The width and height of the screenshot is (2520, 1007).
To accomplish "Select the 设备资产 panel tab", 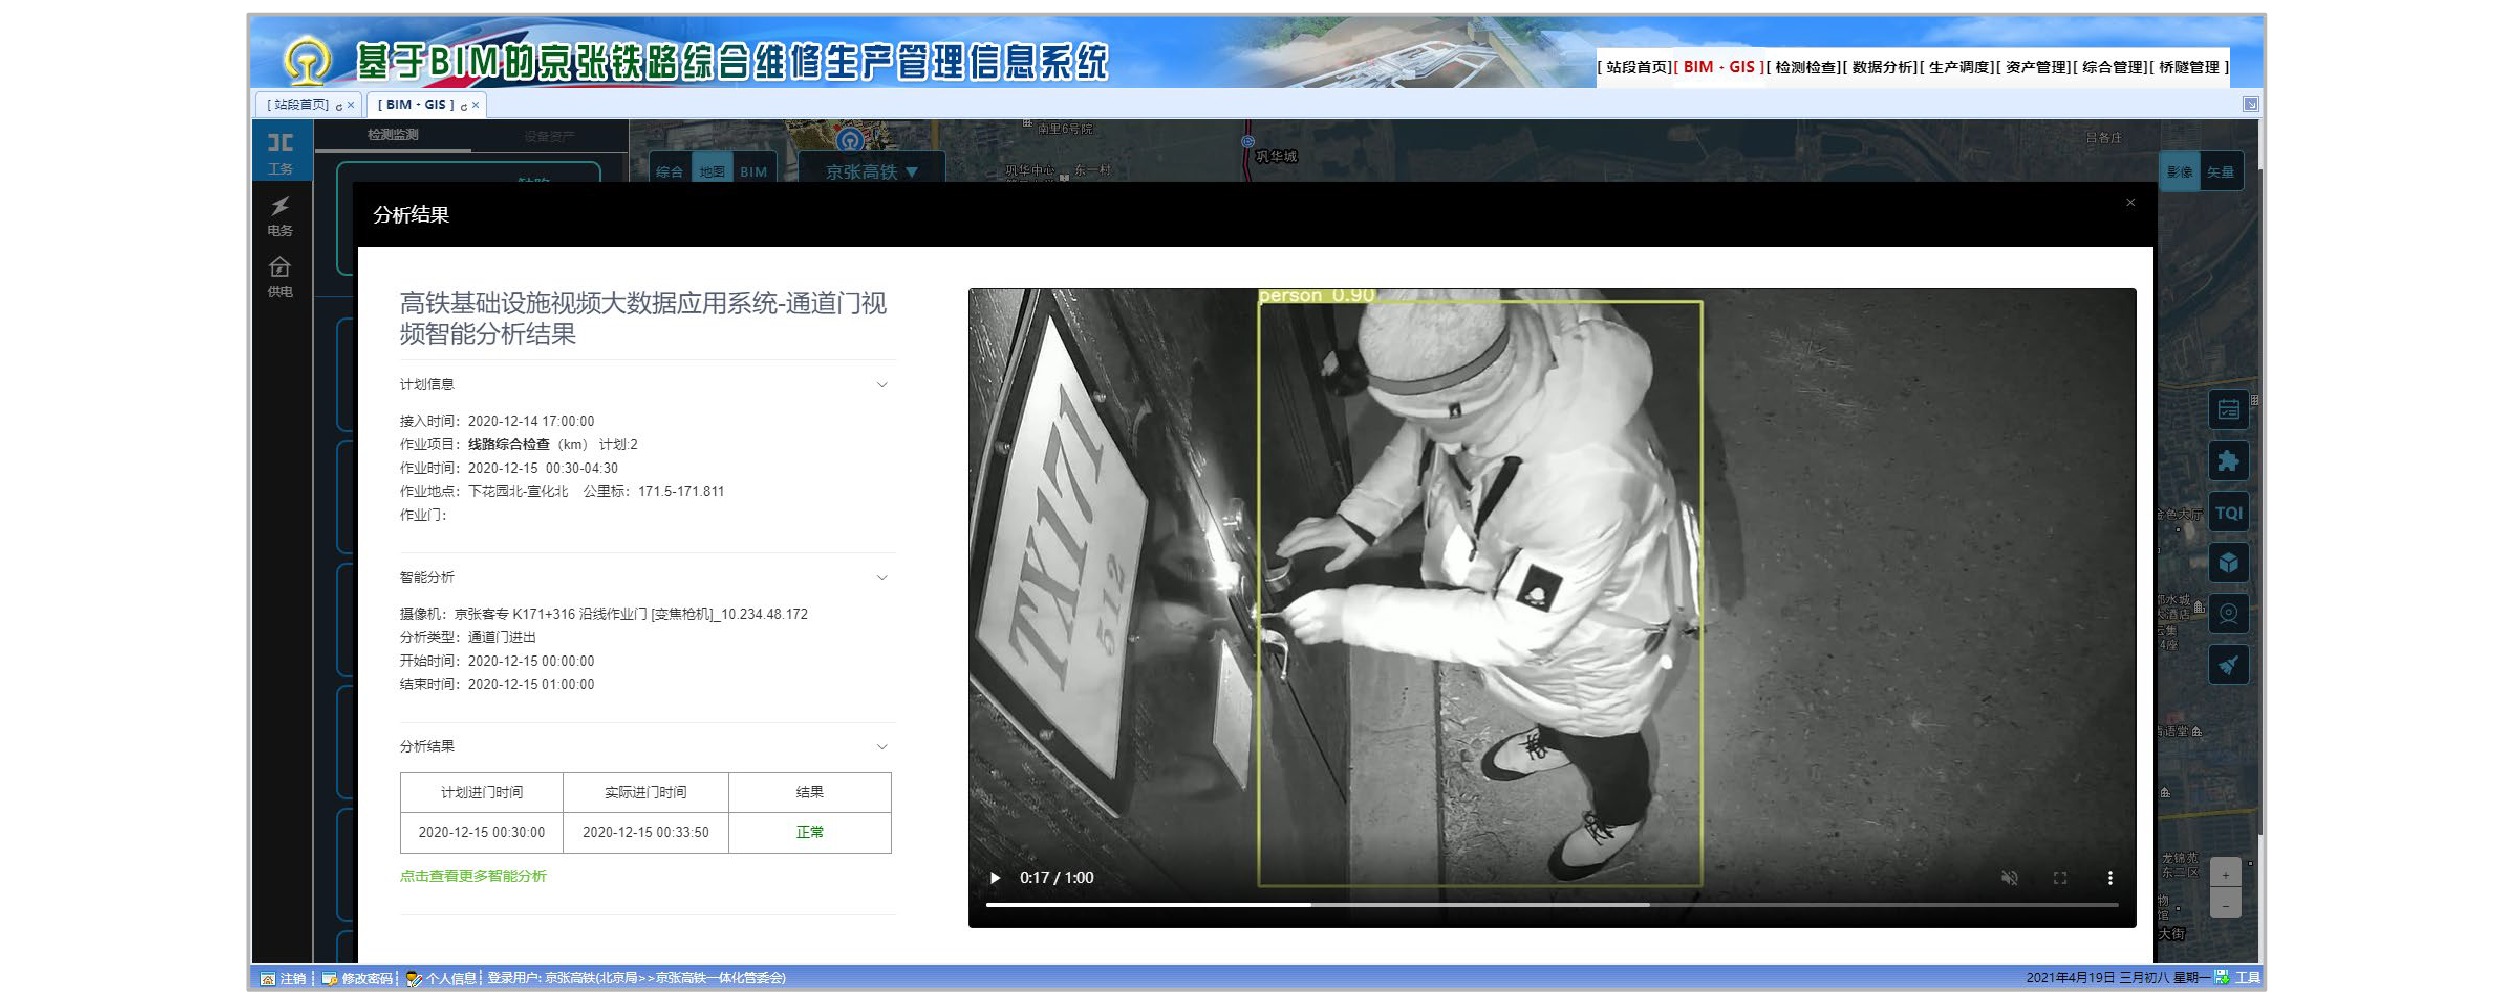I will click(549, 137).
